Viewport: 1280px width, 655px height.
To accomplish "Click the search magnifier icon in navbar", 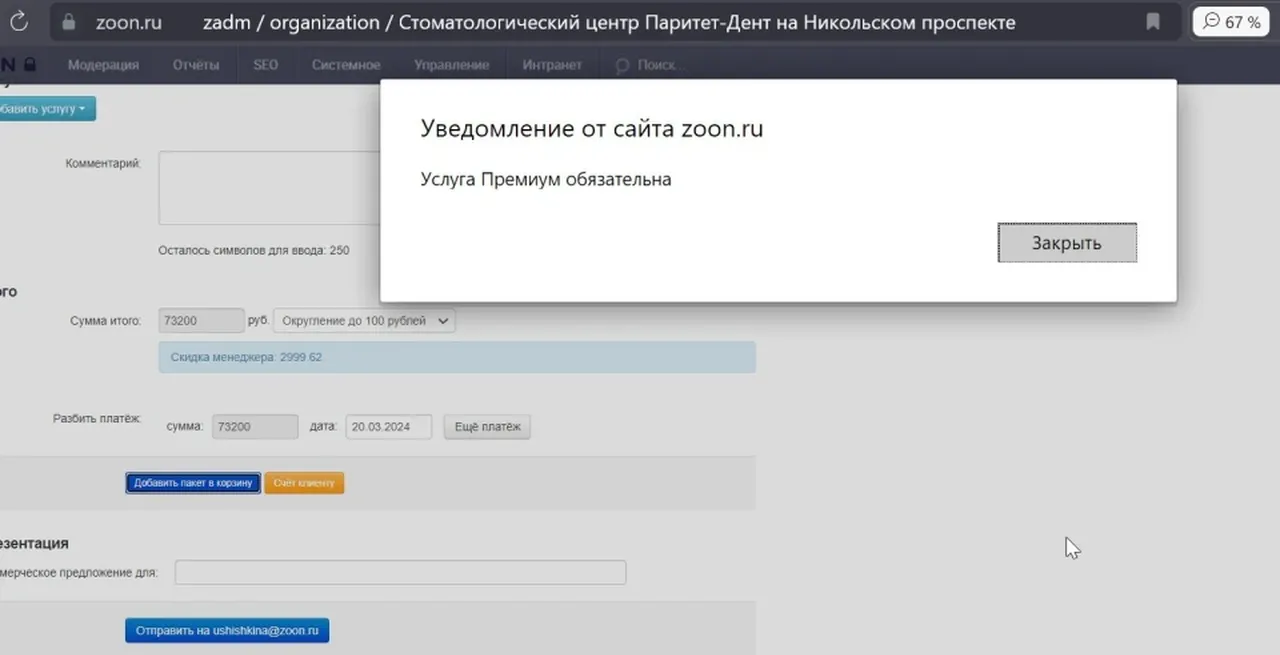I will (622, 66).
